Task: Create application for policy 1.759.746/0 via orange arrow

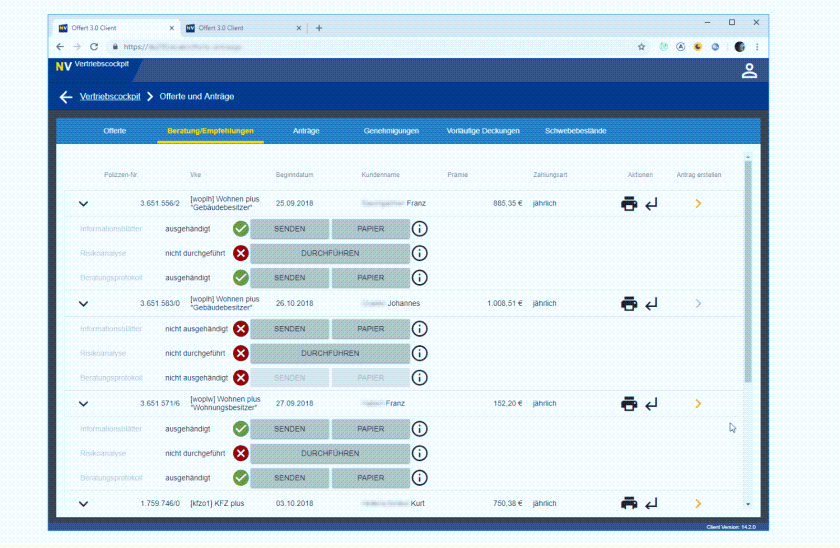Action: [698, 504]
